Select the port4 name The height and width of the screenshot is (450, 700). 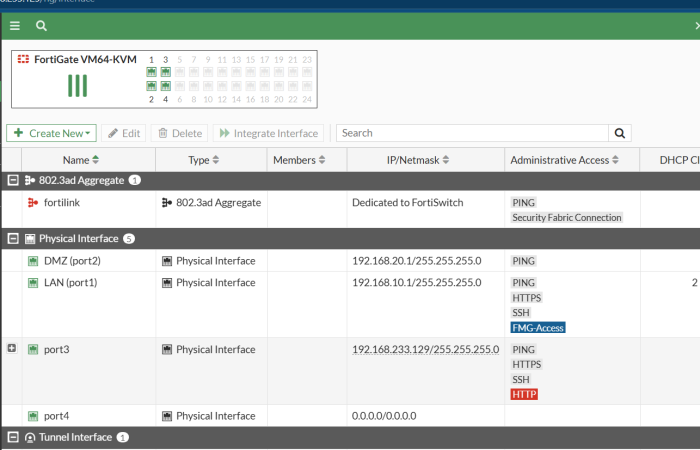57,416
